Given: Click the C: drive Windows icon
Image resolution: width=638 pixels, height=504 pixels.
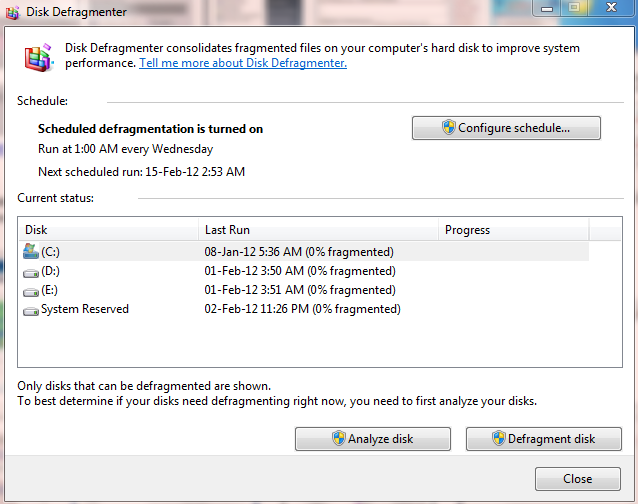Looking at the screenshot, I should pos(31,251).
